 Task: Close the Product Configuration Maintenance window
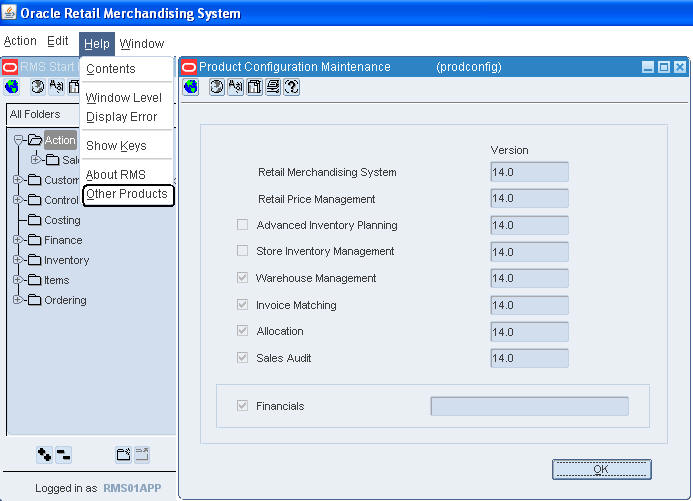(x=680, y=67)
